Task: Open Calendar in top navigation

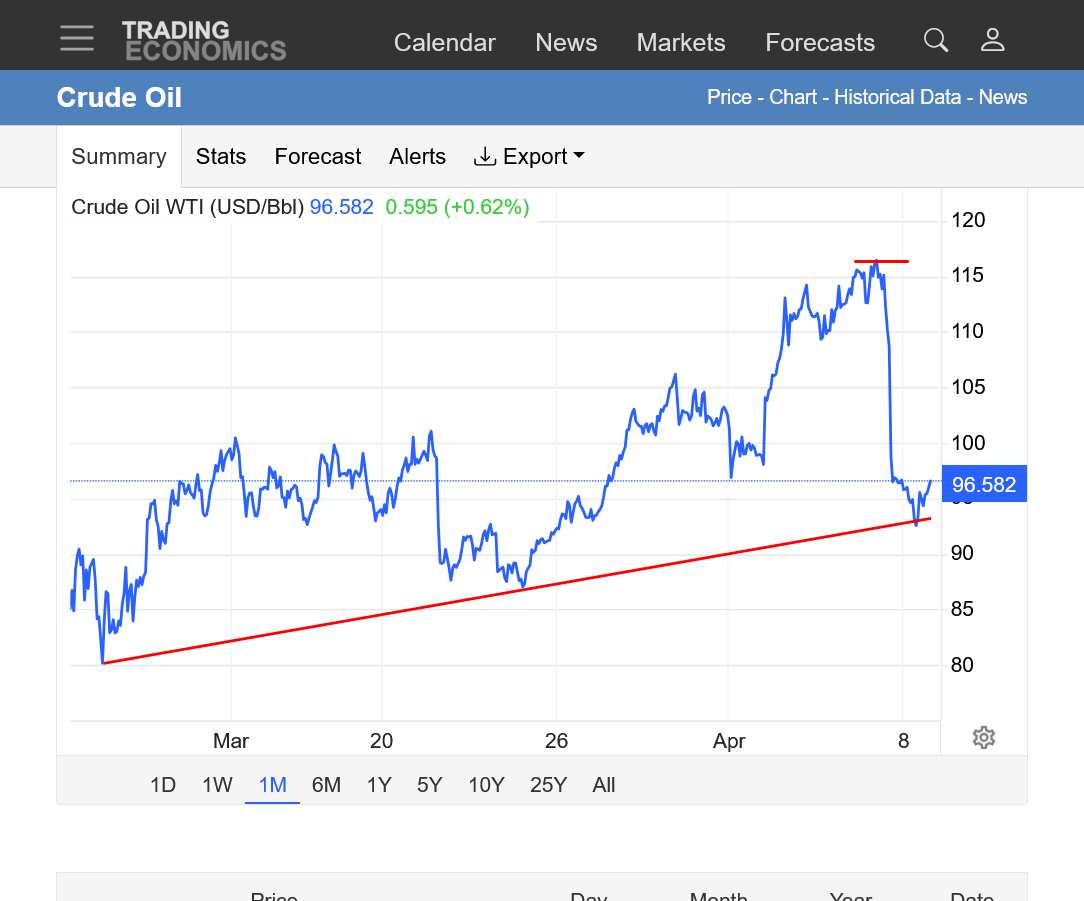Action: pyautogui.click(x=444, y=43)
